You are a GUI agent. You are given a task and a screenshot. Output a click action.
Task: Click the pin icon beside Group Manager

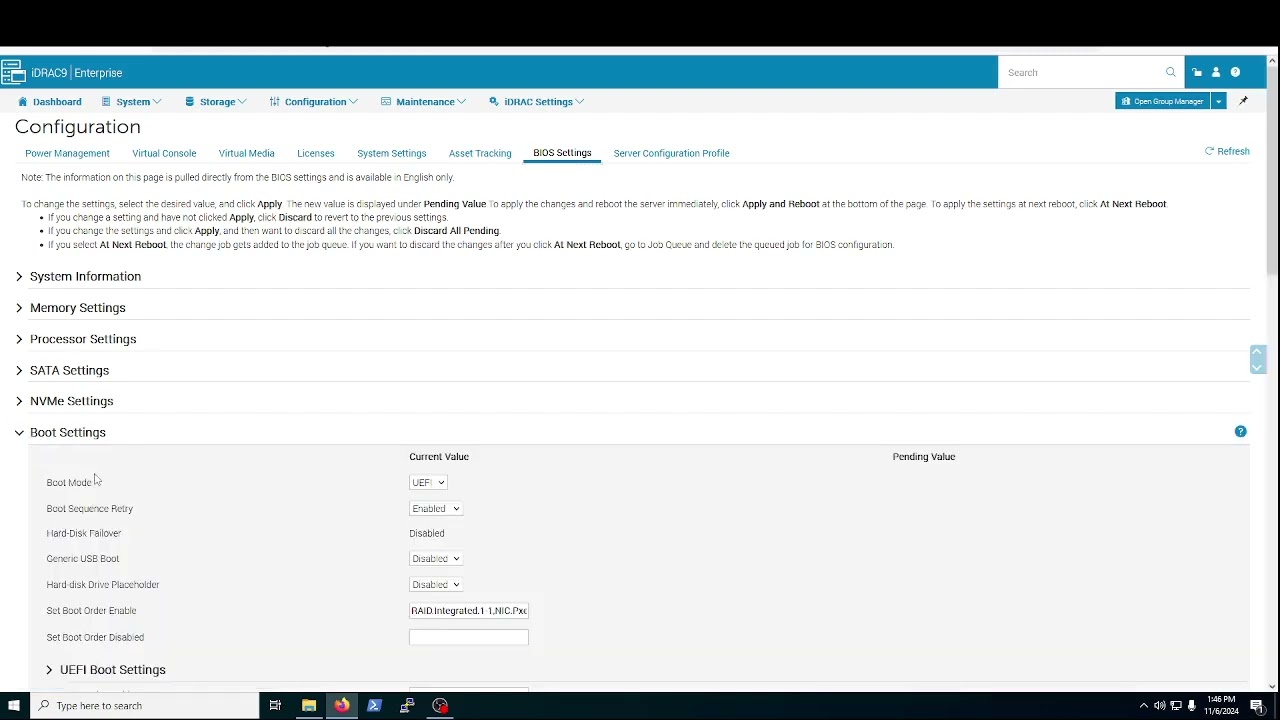[1244, 101]
